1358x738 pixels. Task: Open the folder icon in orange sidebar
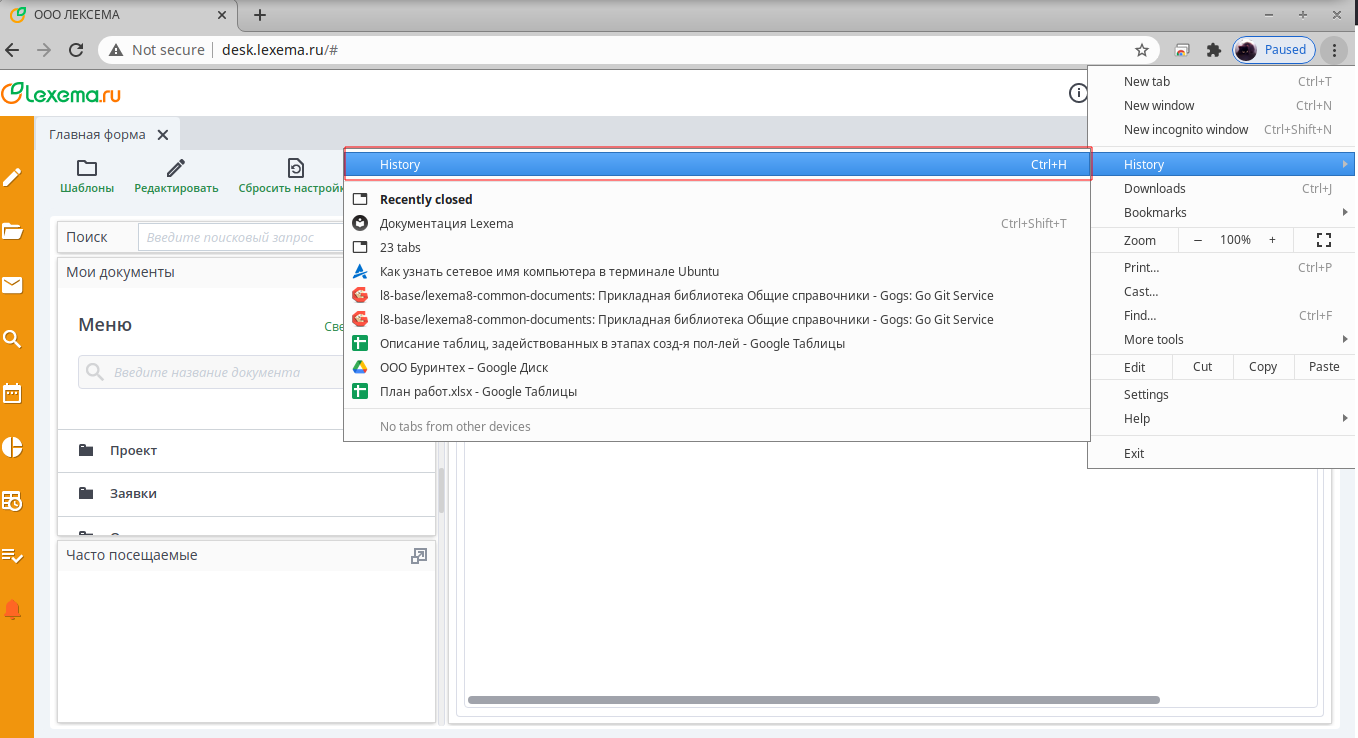point(12,232)
